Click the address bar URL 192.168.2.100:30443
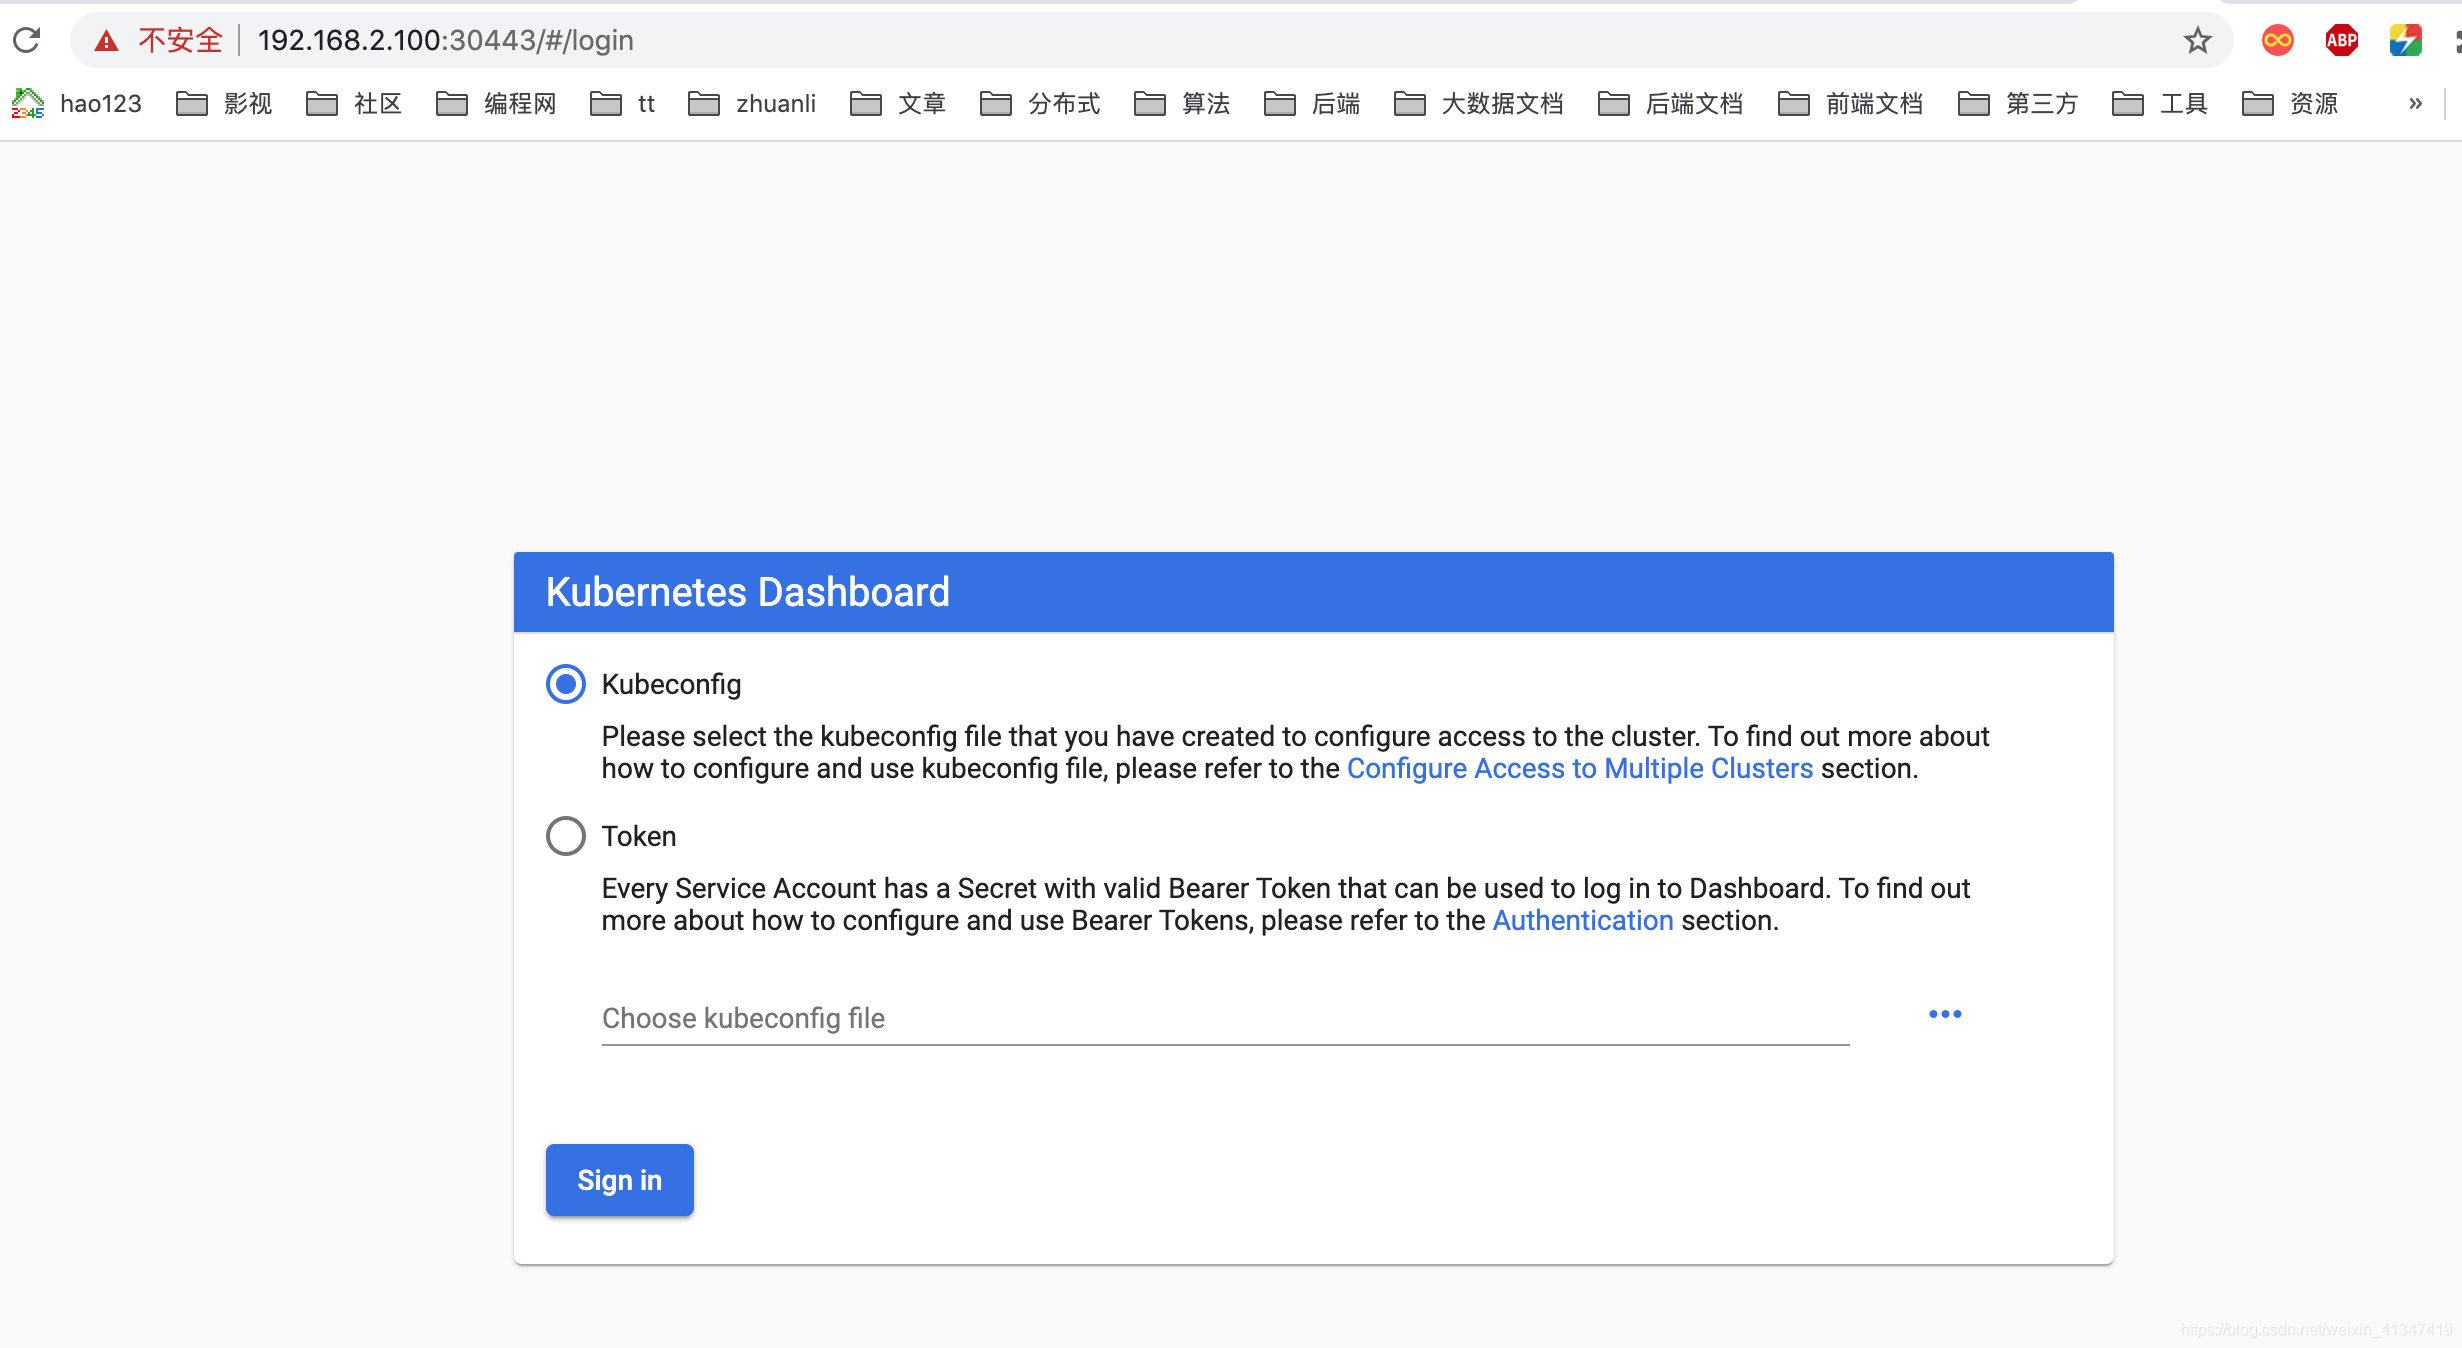 point(446,40)
